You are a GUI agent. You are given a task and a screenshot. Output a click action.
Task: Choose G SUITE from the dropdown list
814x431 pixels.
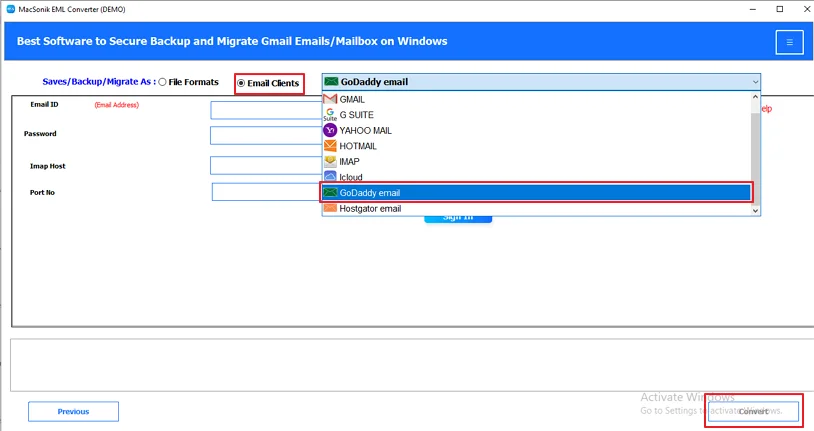click(x=537, y=115)
